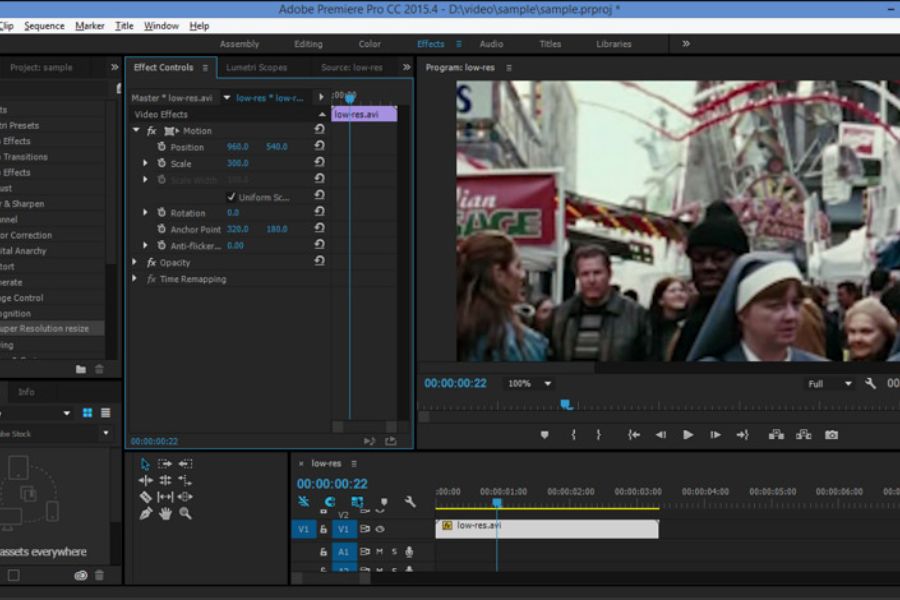Select the Pen tool in the timeline toolbar

146,513
